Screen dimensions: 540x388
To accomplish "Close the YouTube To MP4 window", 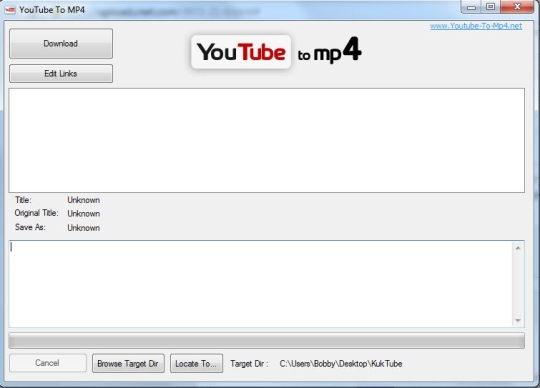I will coord(517,7).
